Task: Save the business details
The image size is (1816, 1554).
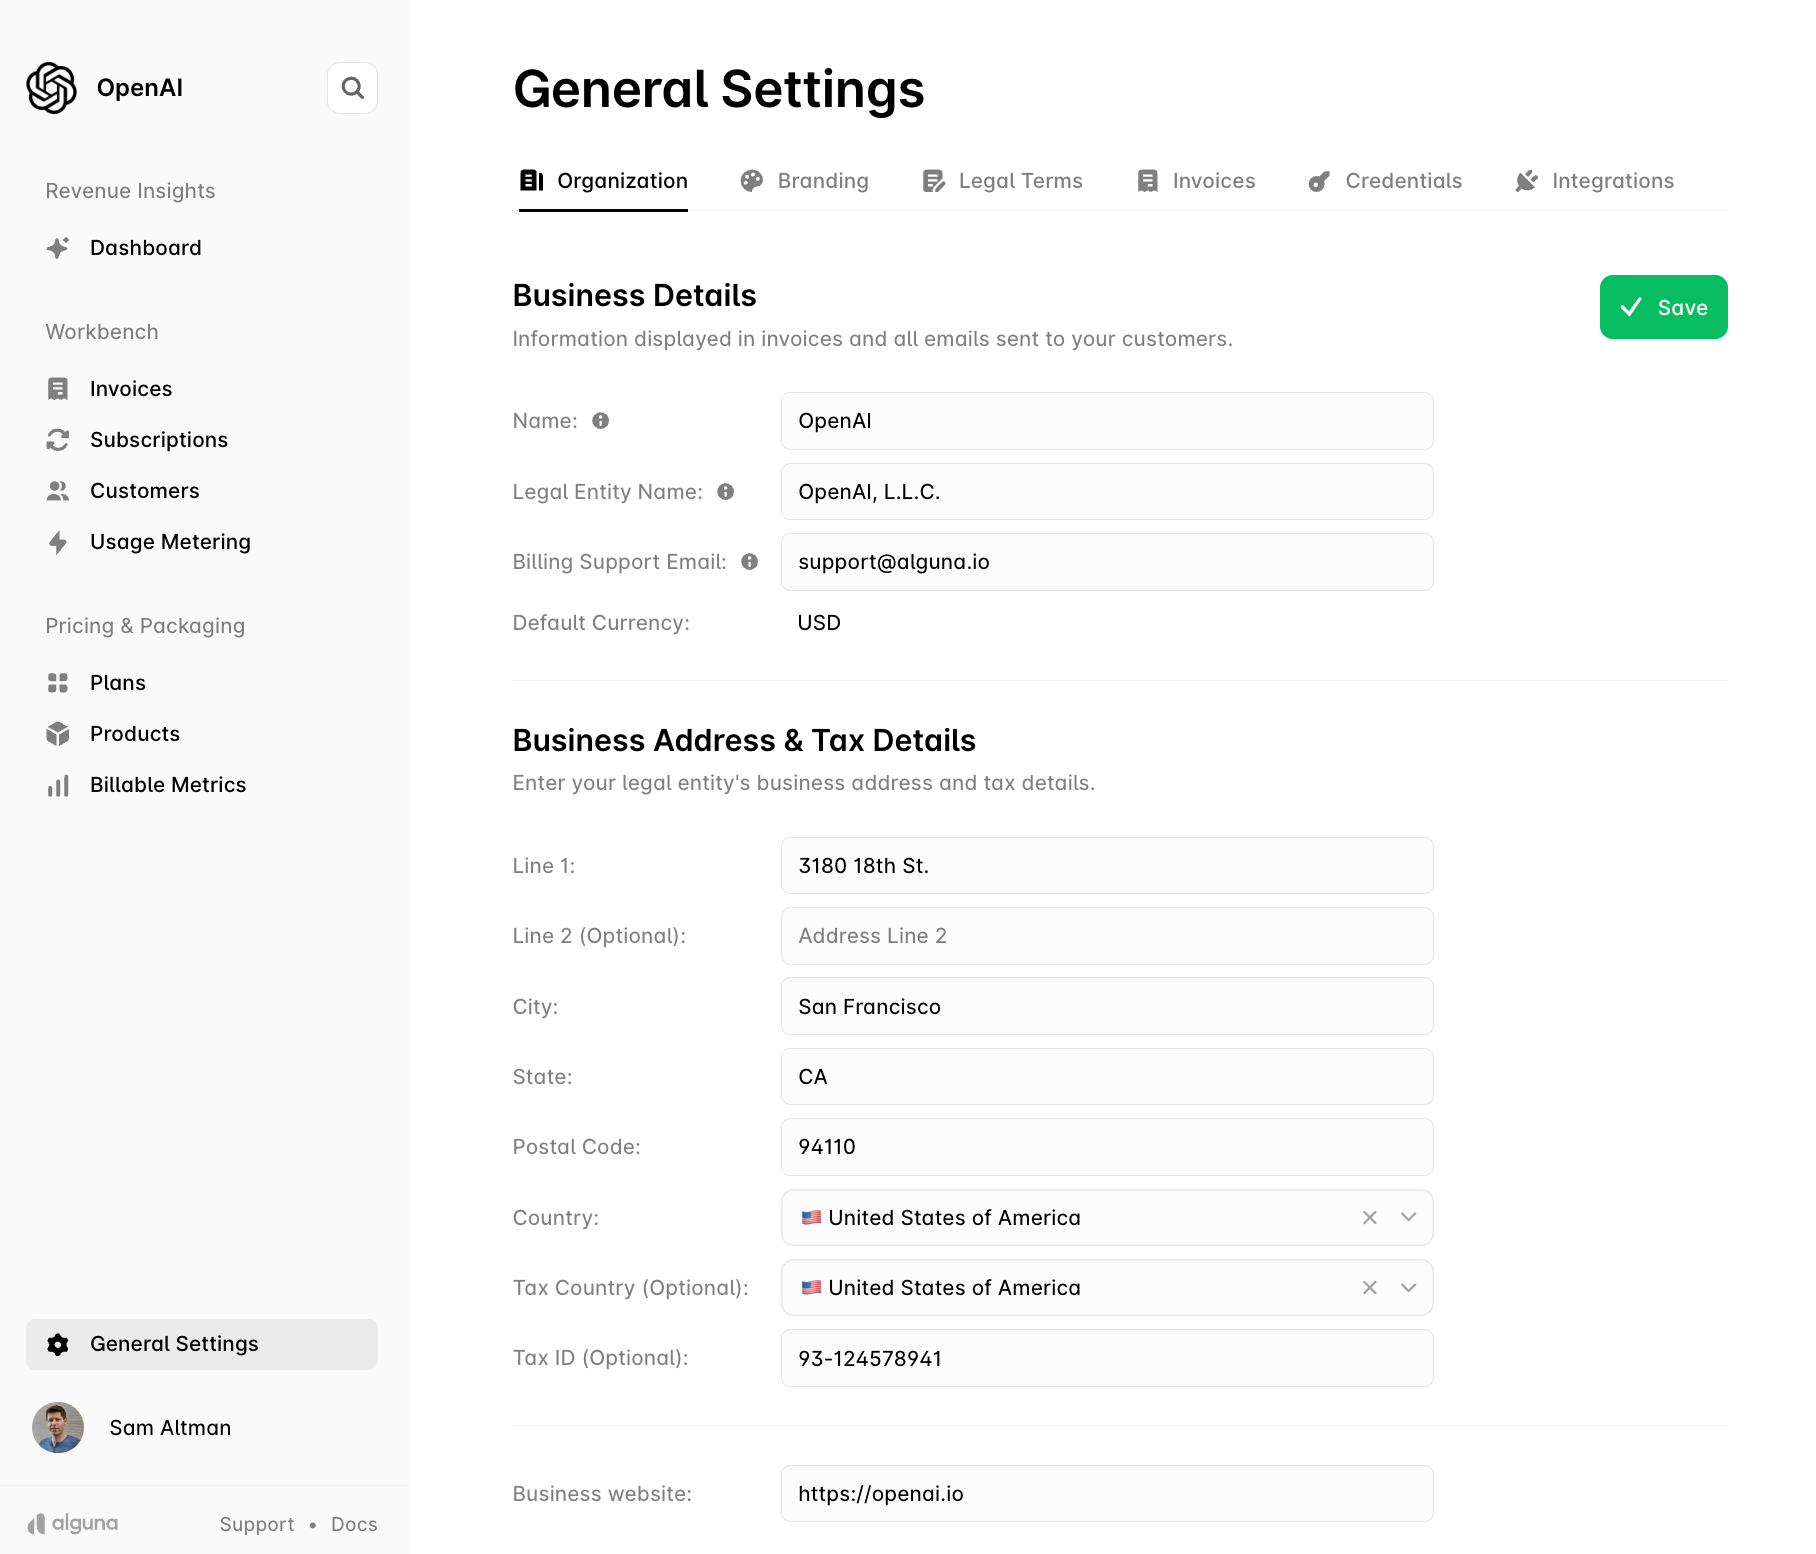Action: pos(1663,307)
